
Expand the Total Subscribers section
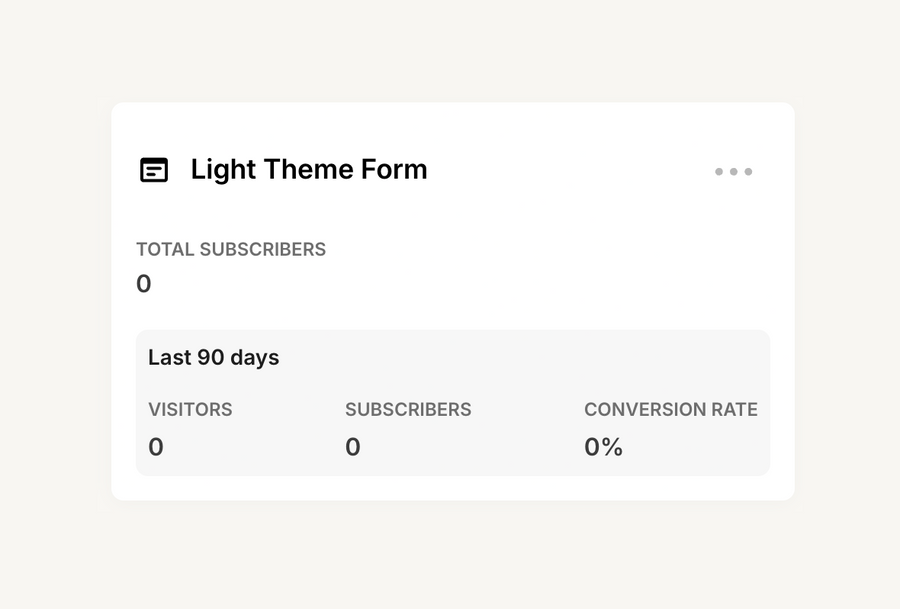[231, 249]
